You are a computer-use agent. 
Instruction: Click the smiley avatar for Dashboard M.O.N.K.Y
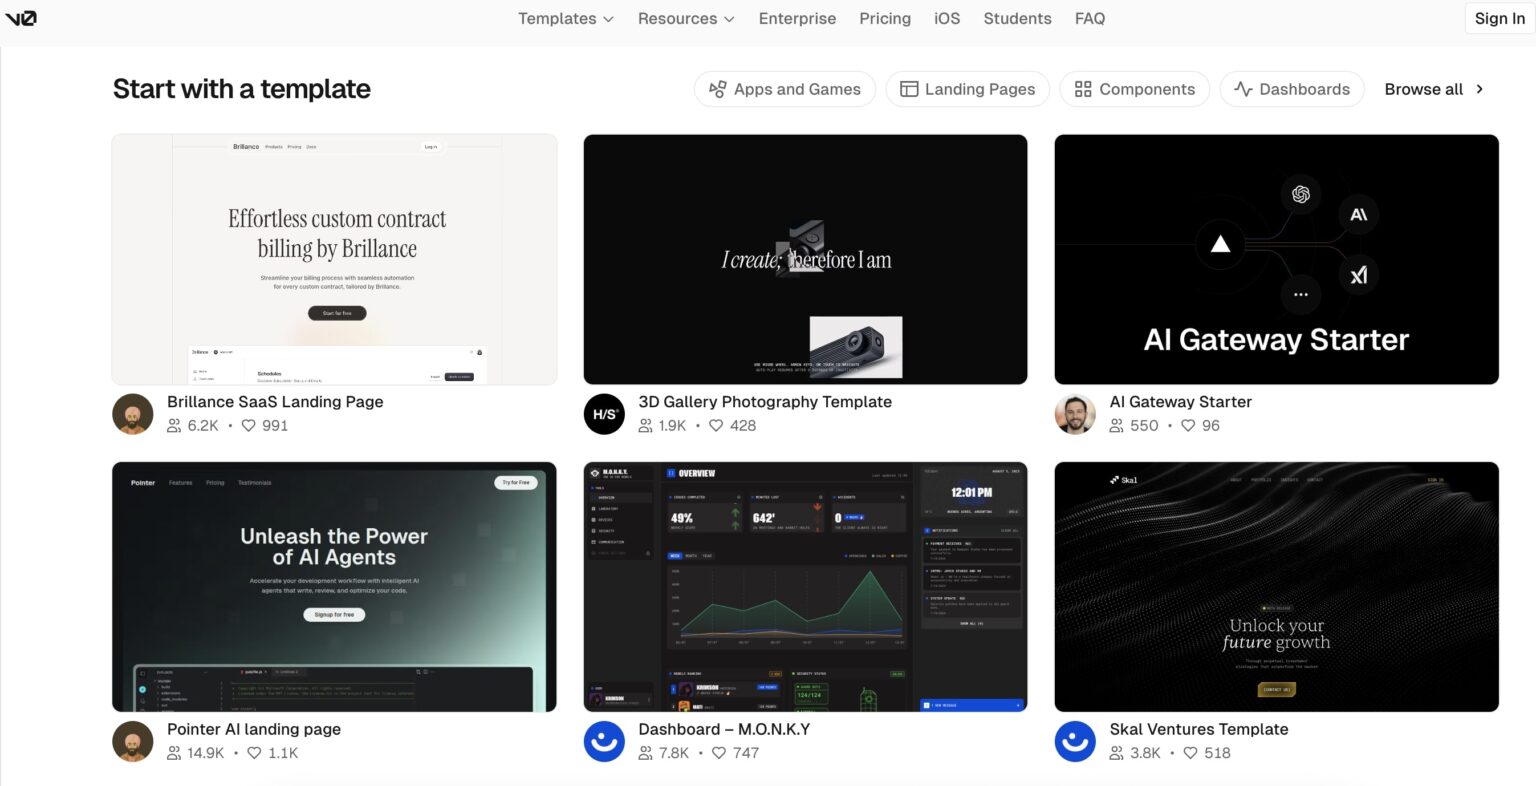(604, 741)
